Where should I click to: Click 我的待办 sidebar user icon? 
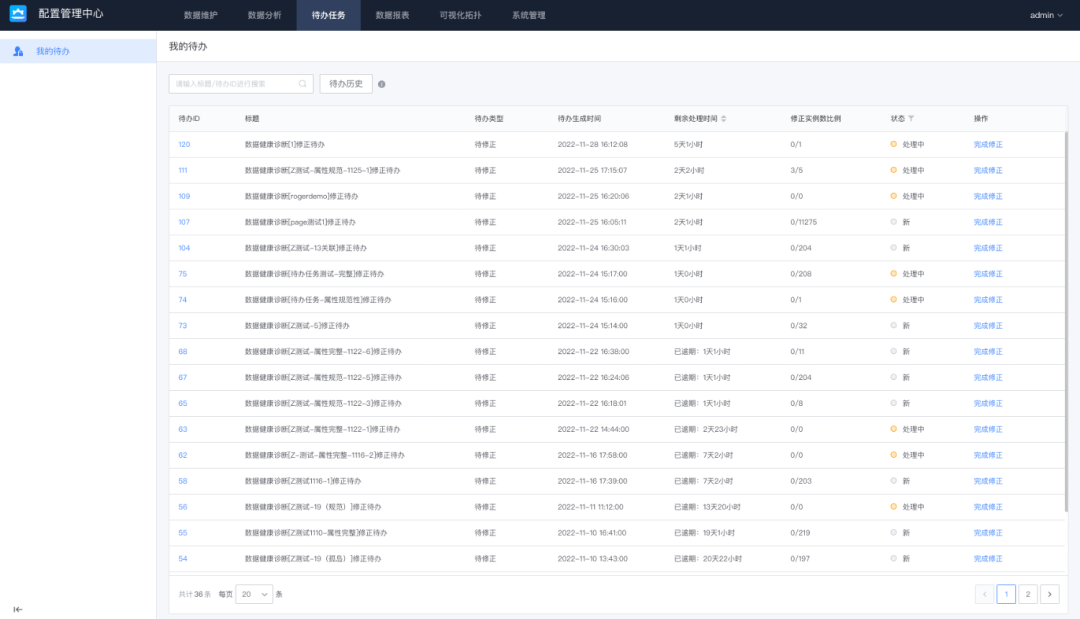pos(19,51)
